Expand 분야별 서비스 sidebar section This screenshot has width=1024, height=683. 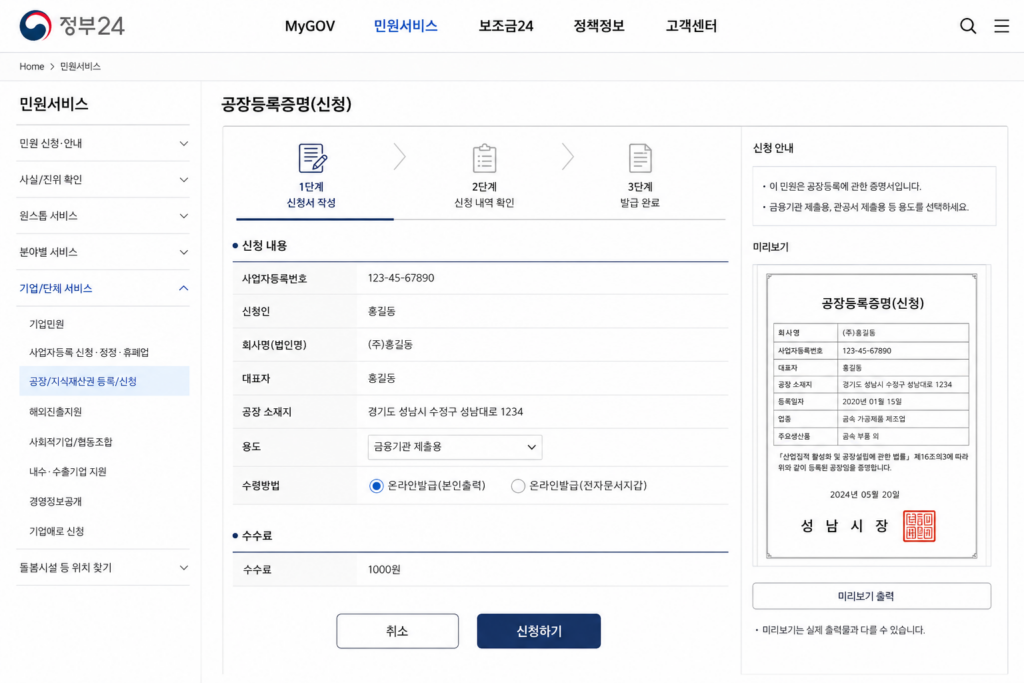(103, 252)
